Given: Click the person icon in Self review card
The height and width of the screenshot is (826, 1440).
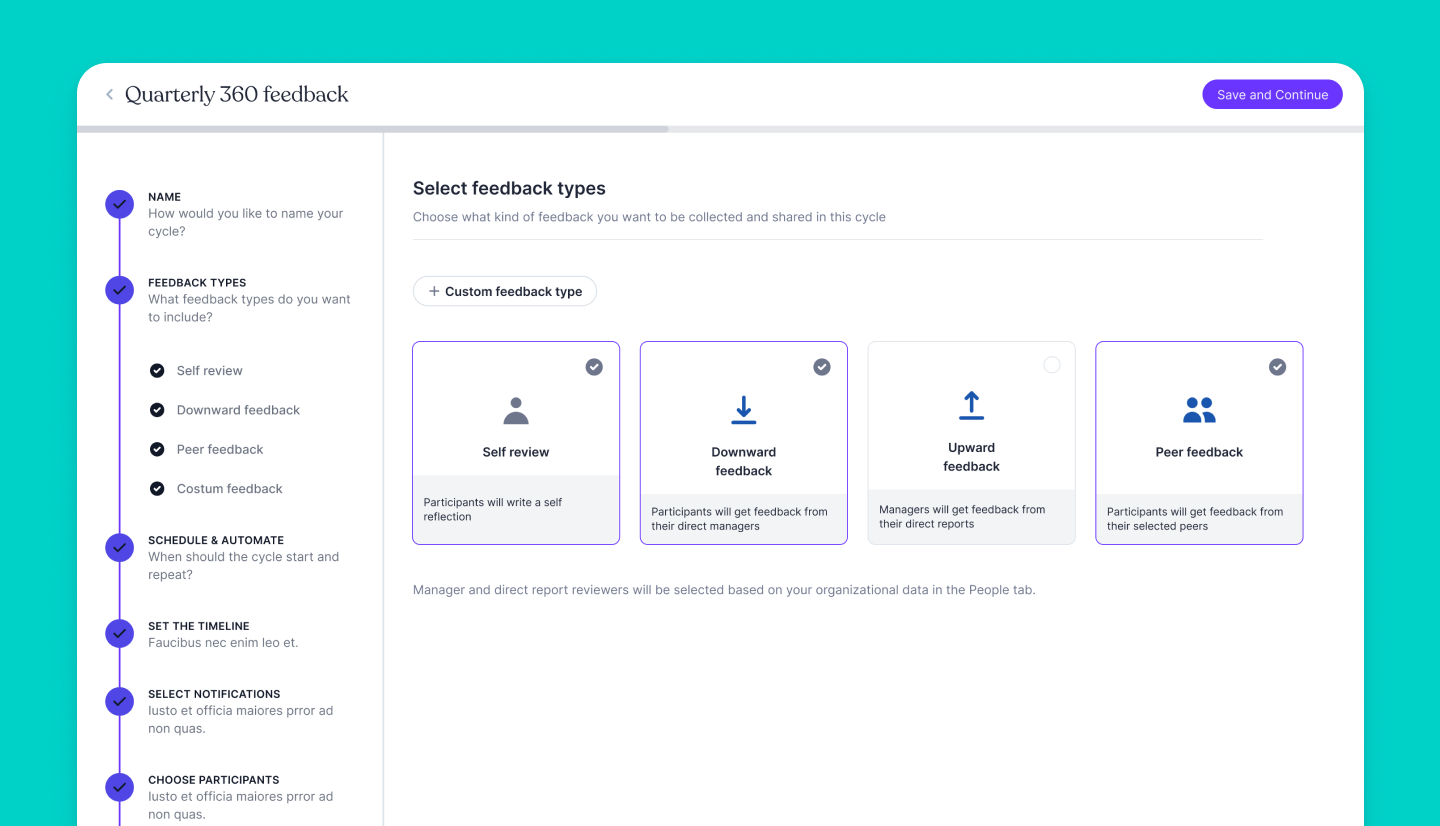Looking at the screenshot, I should [516, 410].
